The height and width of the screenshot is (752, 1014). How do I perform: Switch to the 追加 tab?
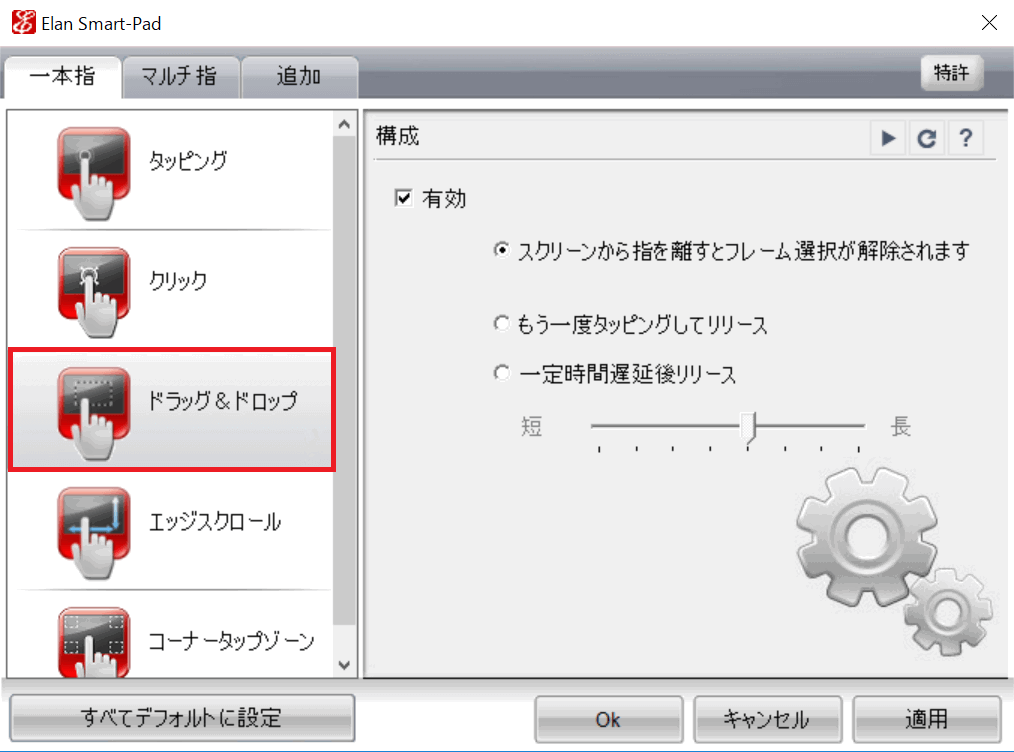299,76
